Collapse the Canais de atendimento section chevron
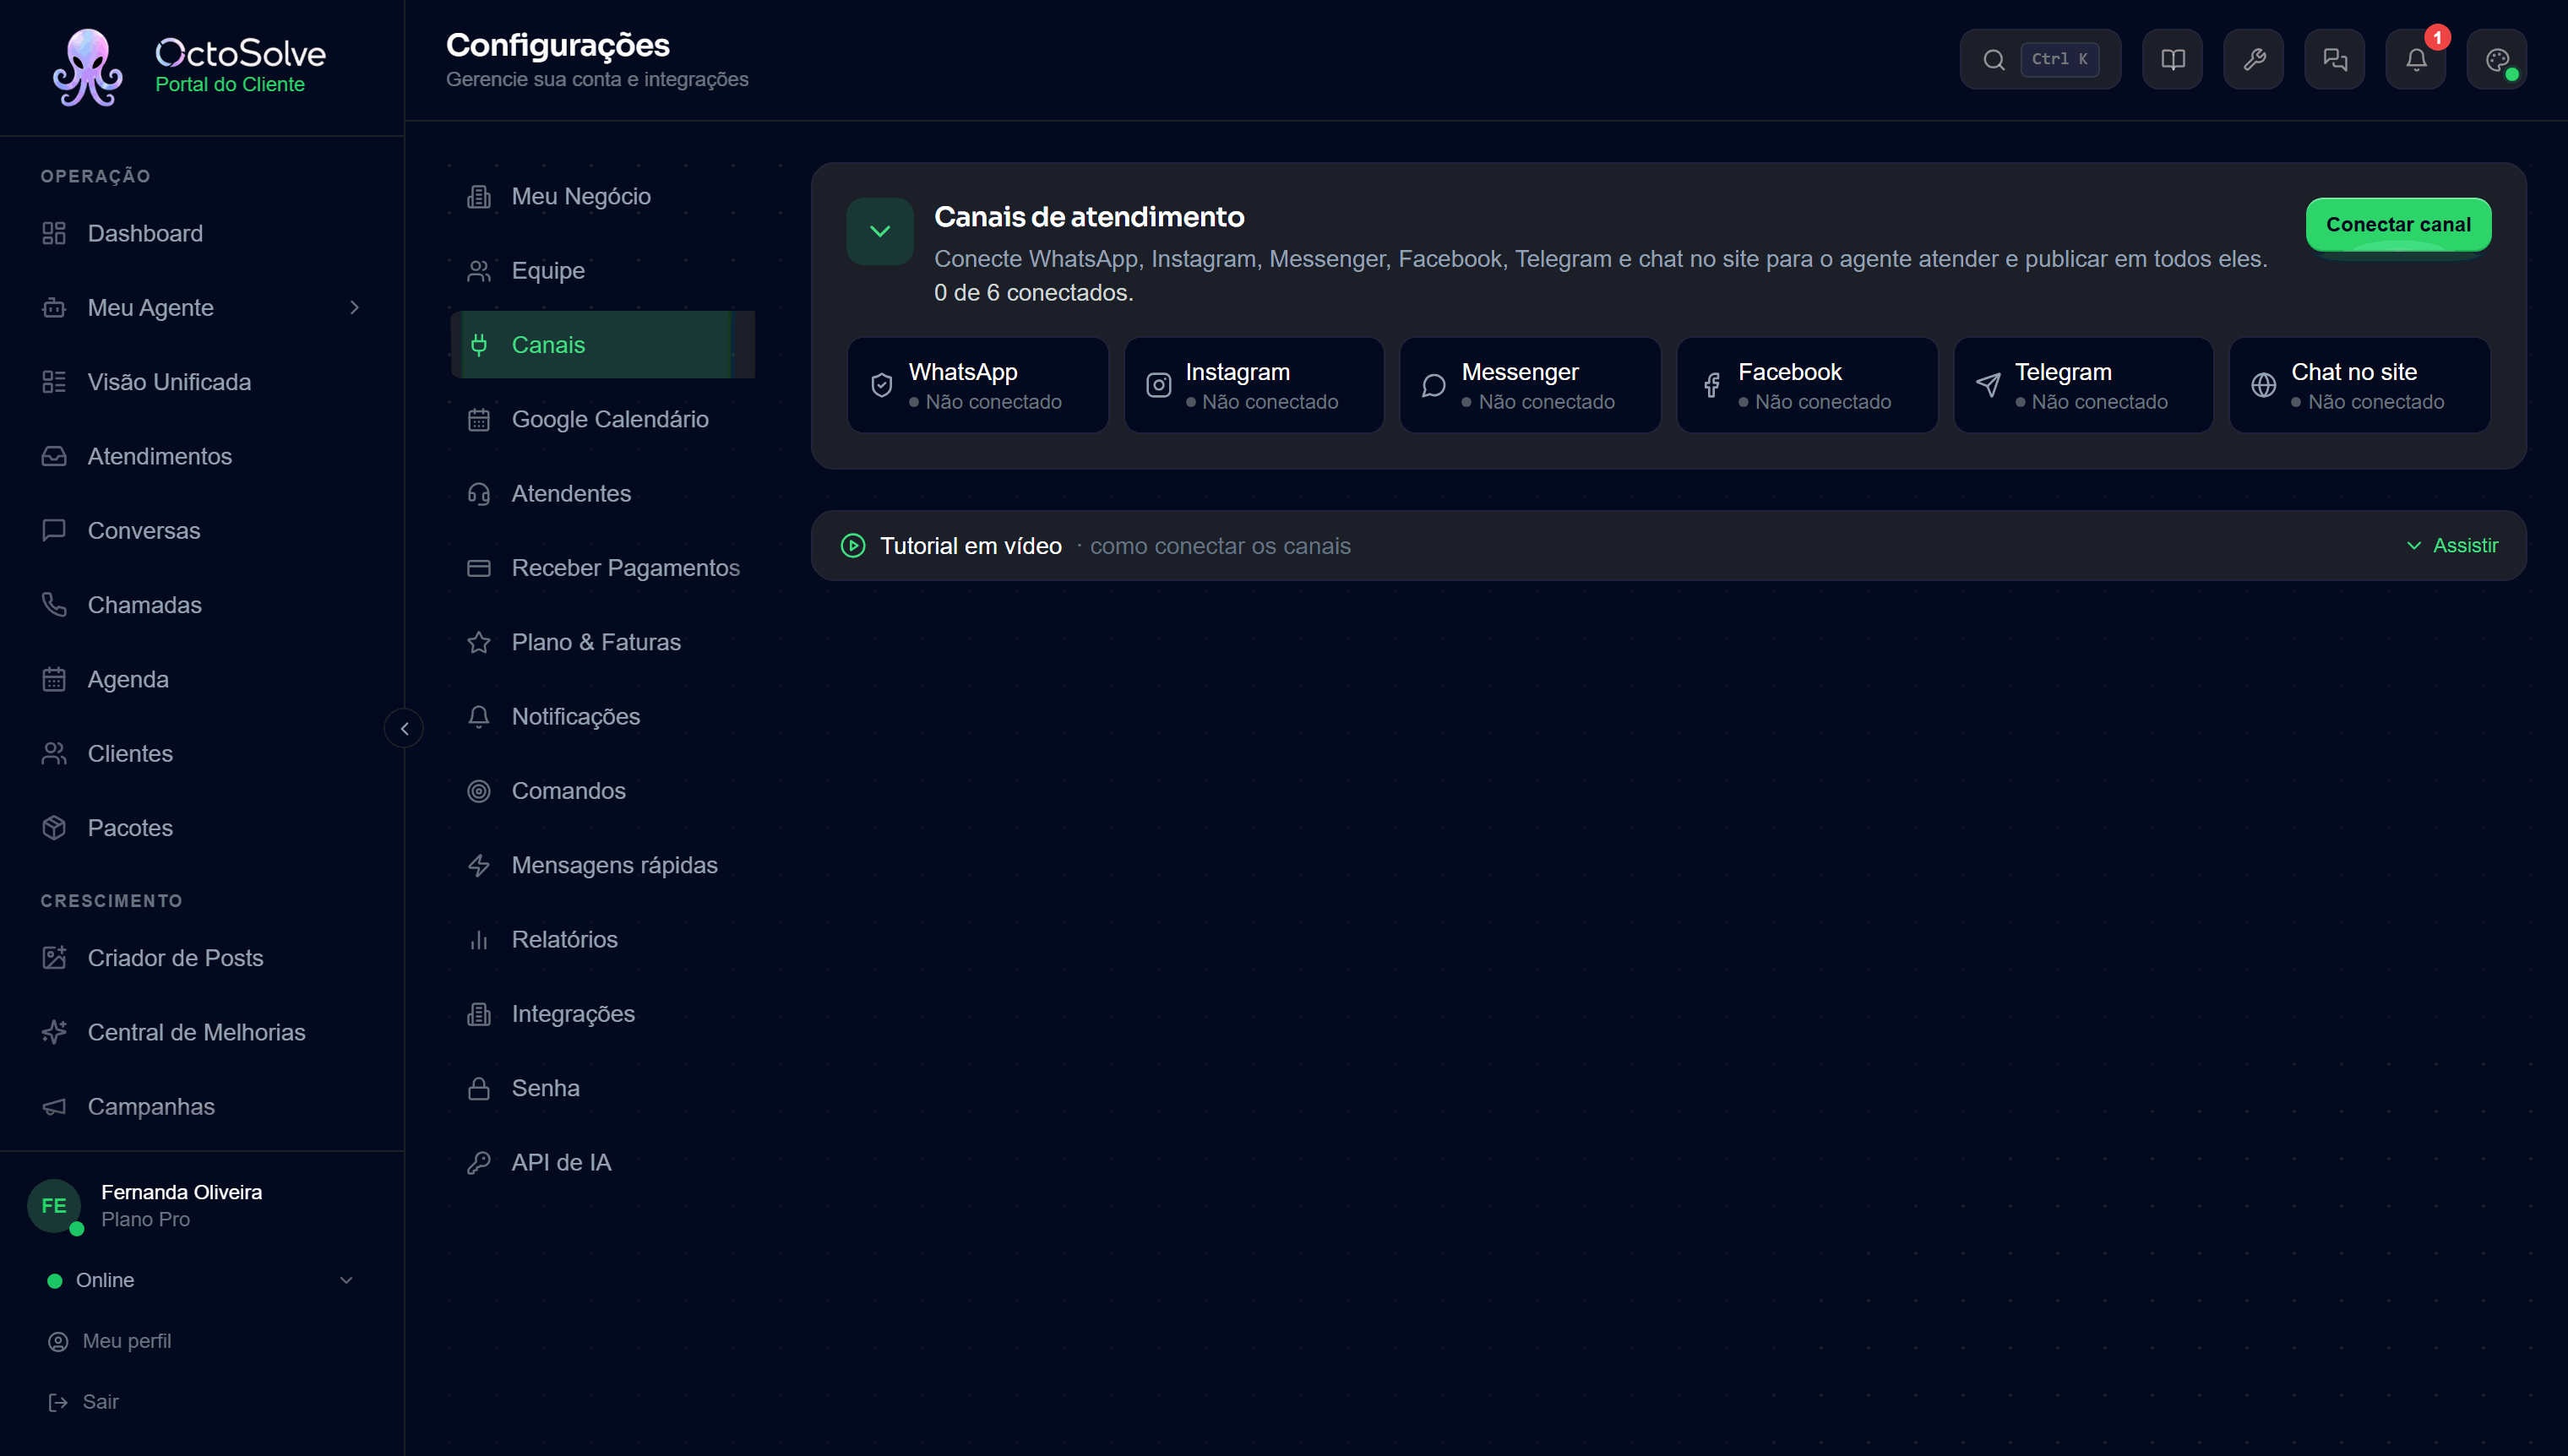 [x=879, y=231]
